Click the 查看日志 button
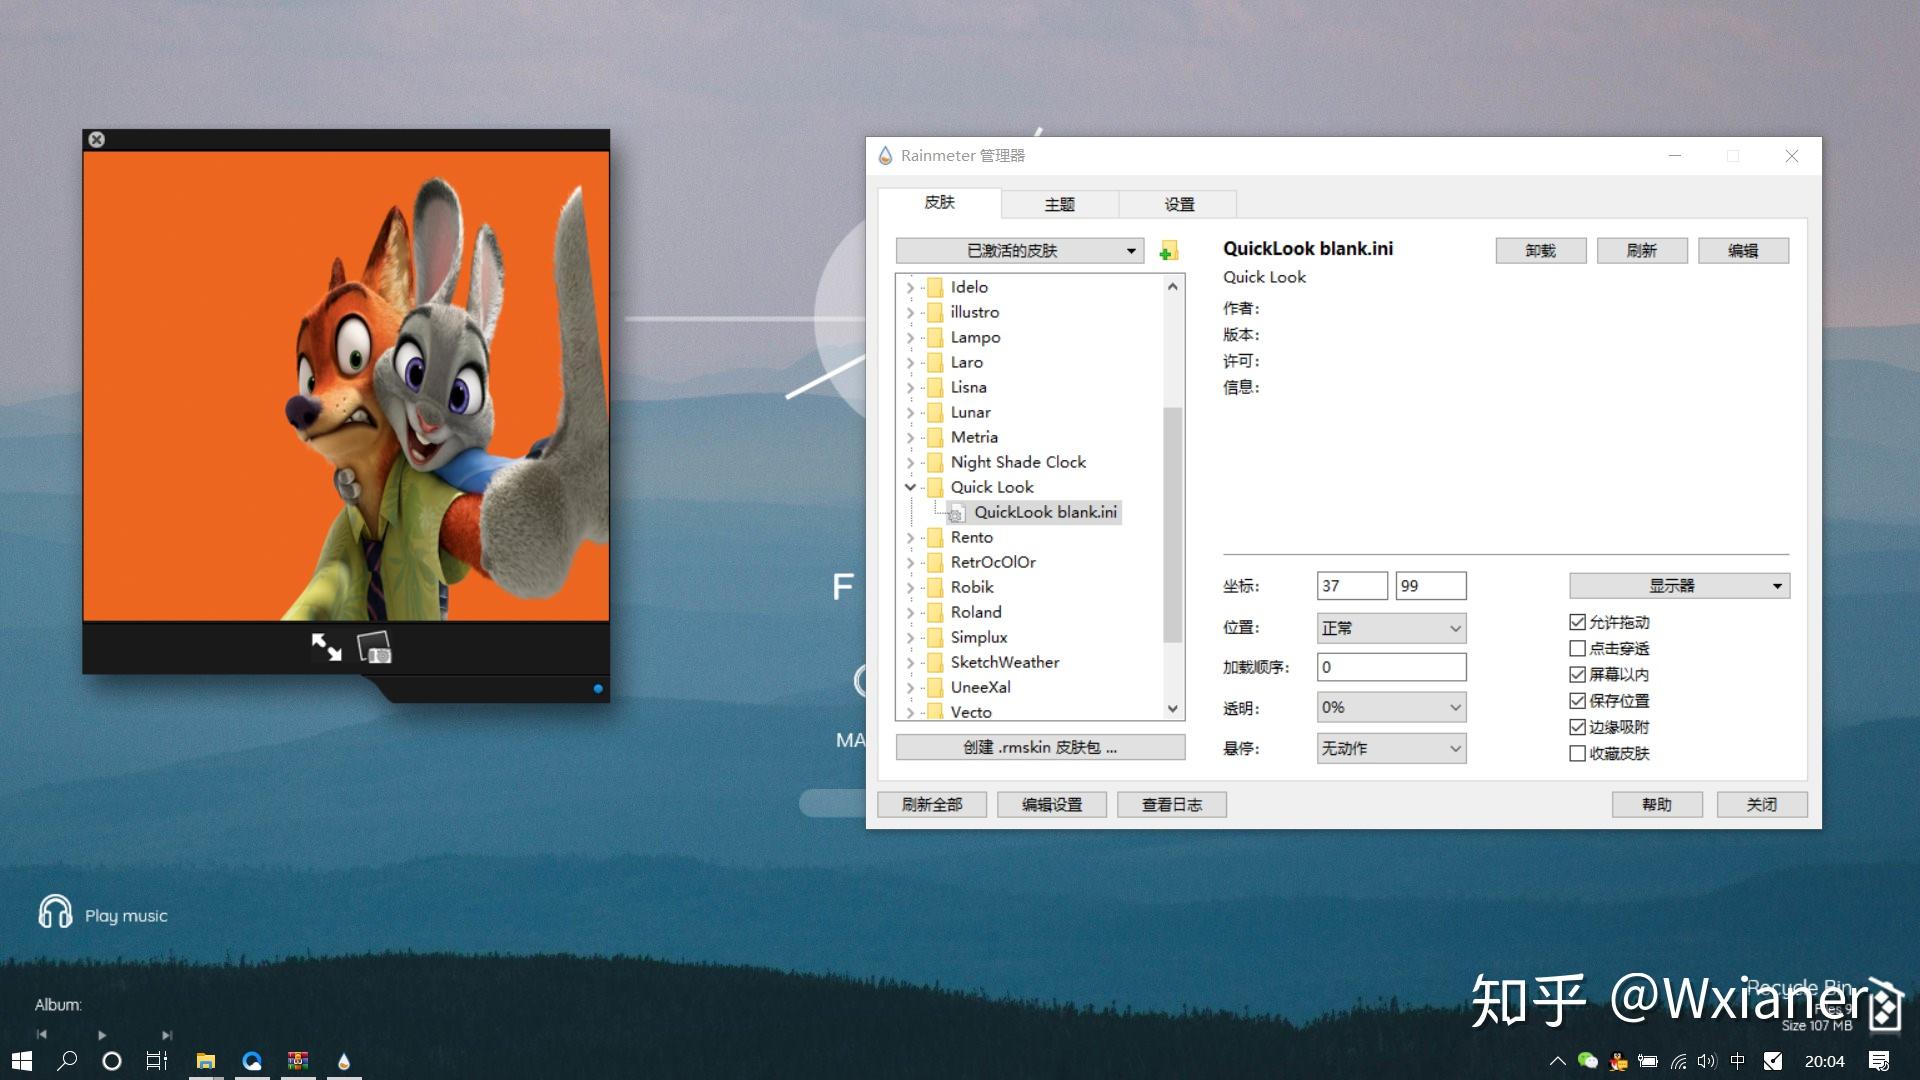1920x1080 pixels. 1172,805
